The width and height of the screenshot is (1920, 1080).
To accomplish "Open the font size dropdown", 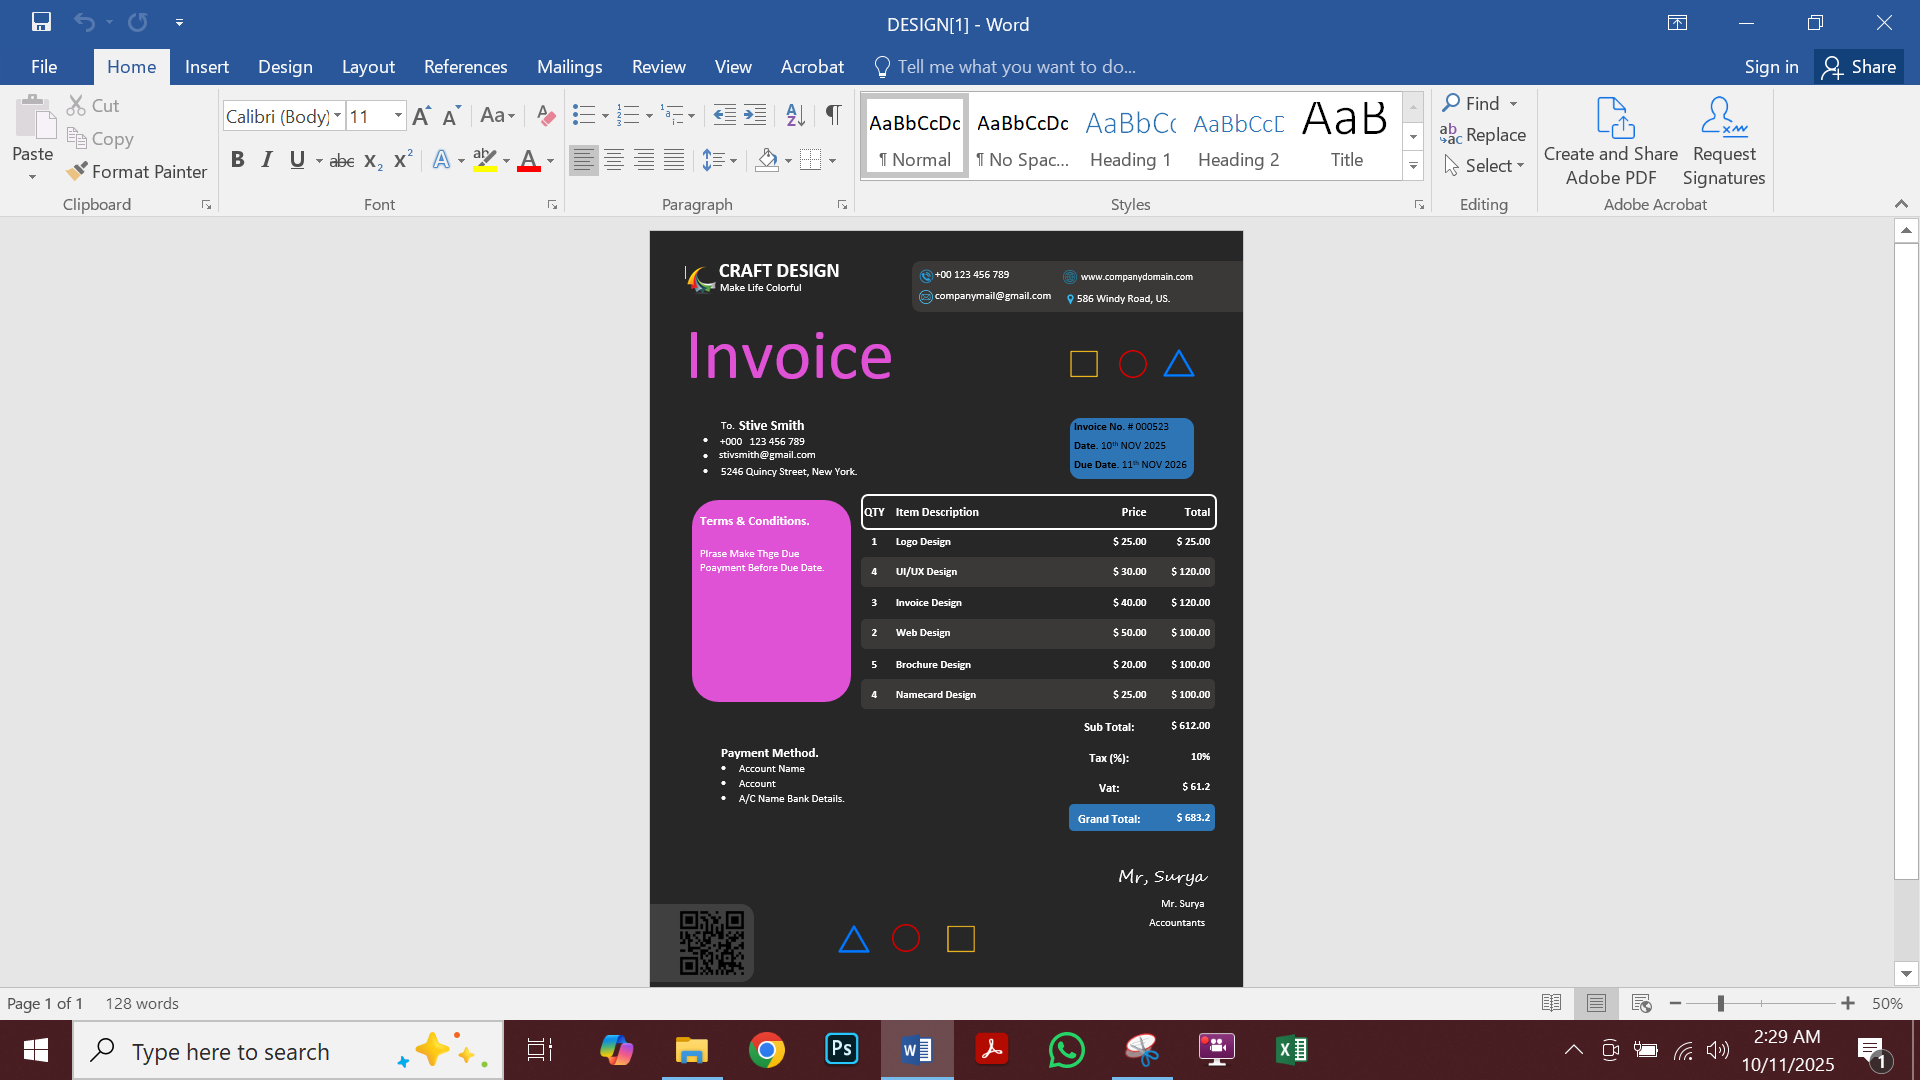I will tap(398, 116).
